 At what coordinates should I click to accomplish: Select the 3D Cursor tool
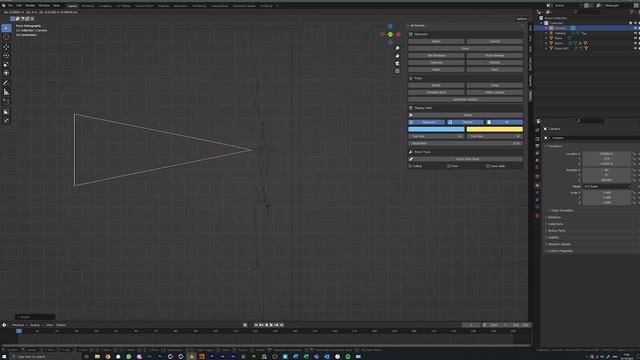pyautogui.click(x=6, y=37)
